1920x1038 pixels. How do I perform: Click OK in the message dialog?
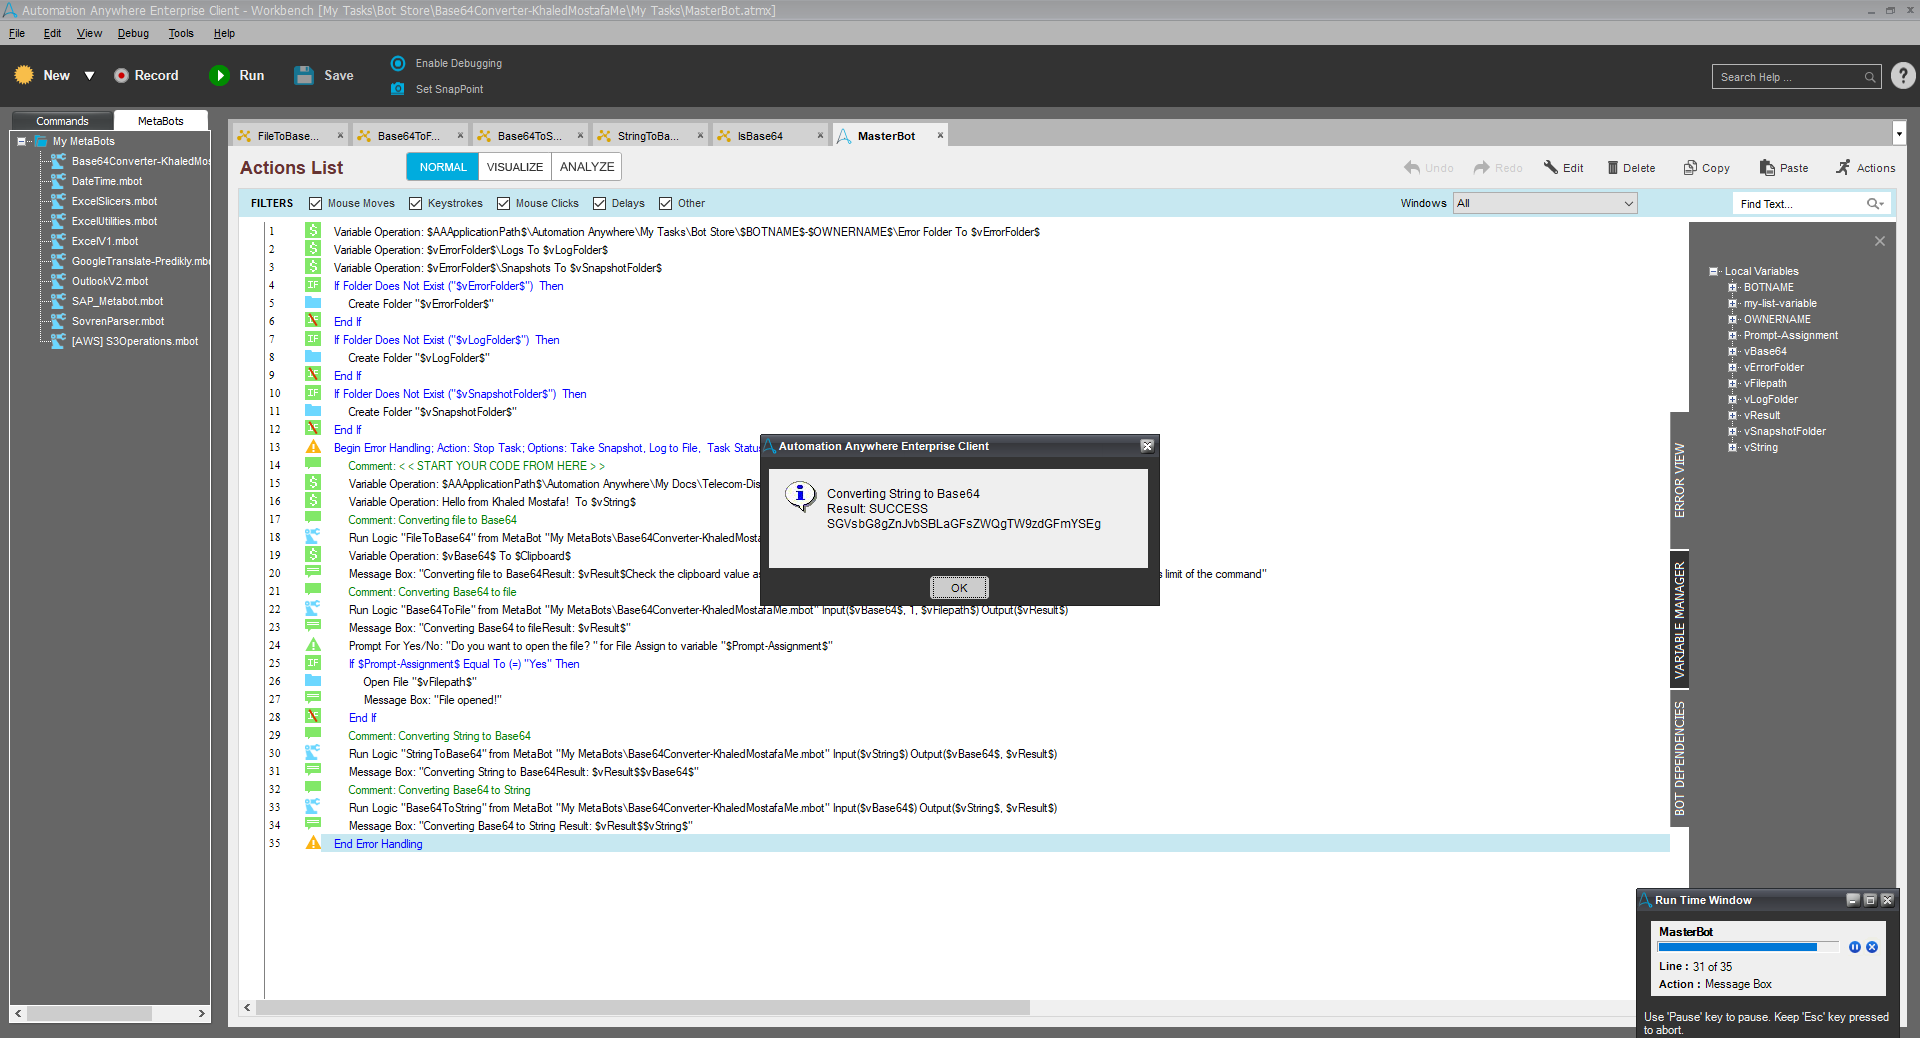click(x=959, y=588)
